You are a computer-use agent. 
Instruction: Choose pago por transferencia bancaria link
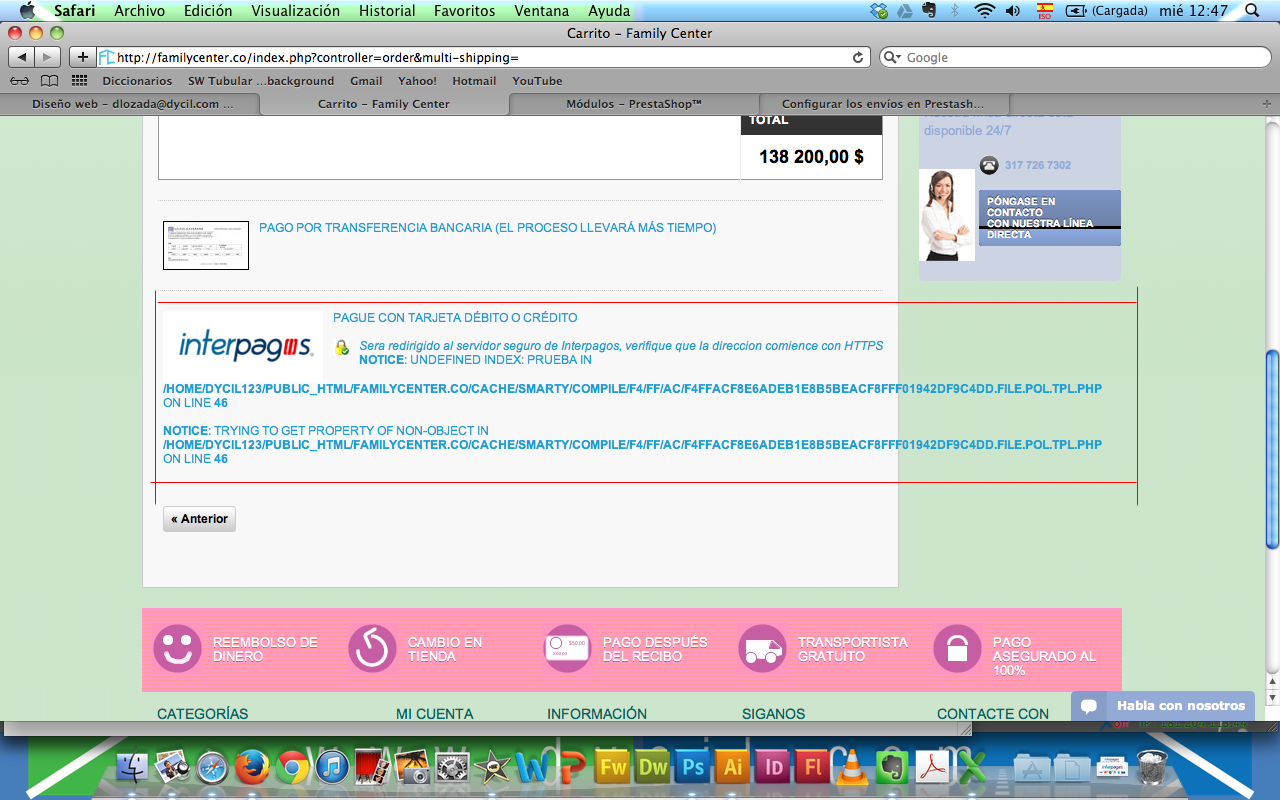487,228
